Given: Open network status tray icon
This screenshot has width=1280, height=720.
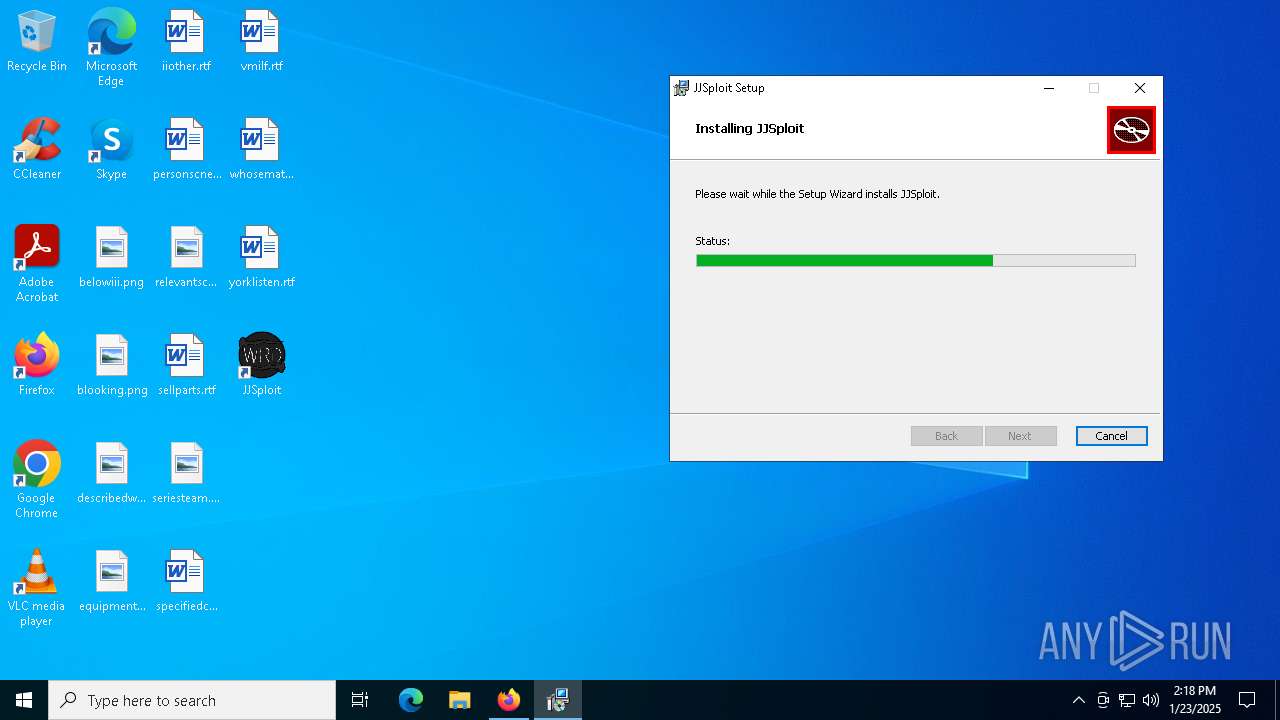Looking at the screenshot, I should (x=1127, y=700).
